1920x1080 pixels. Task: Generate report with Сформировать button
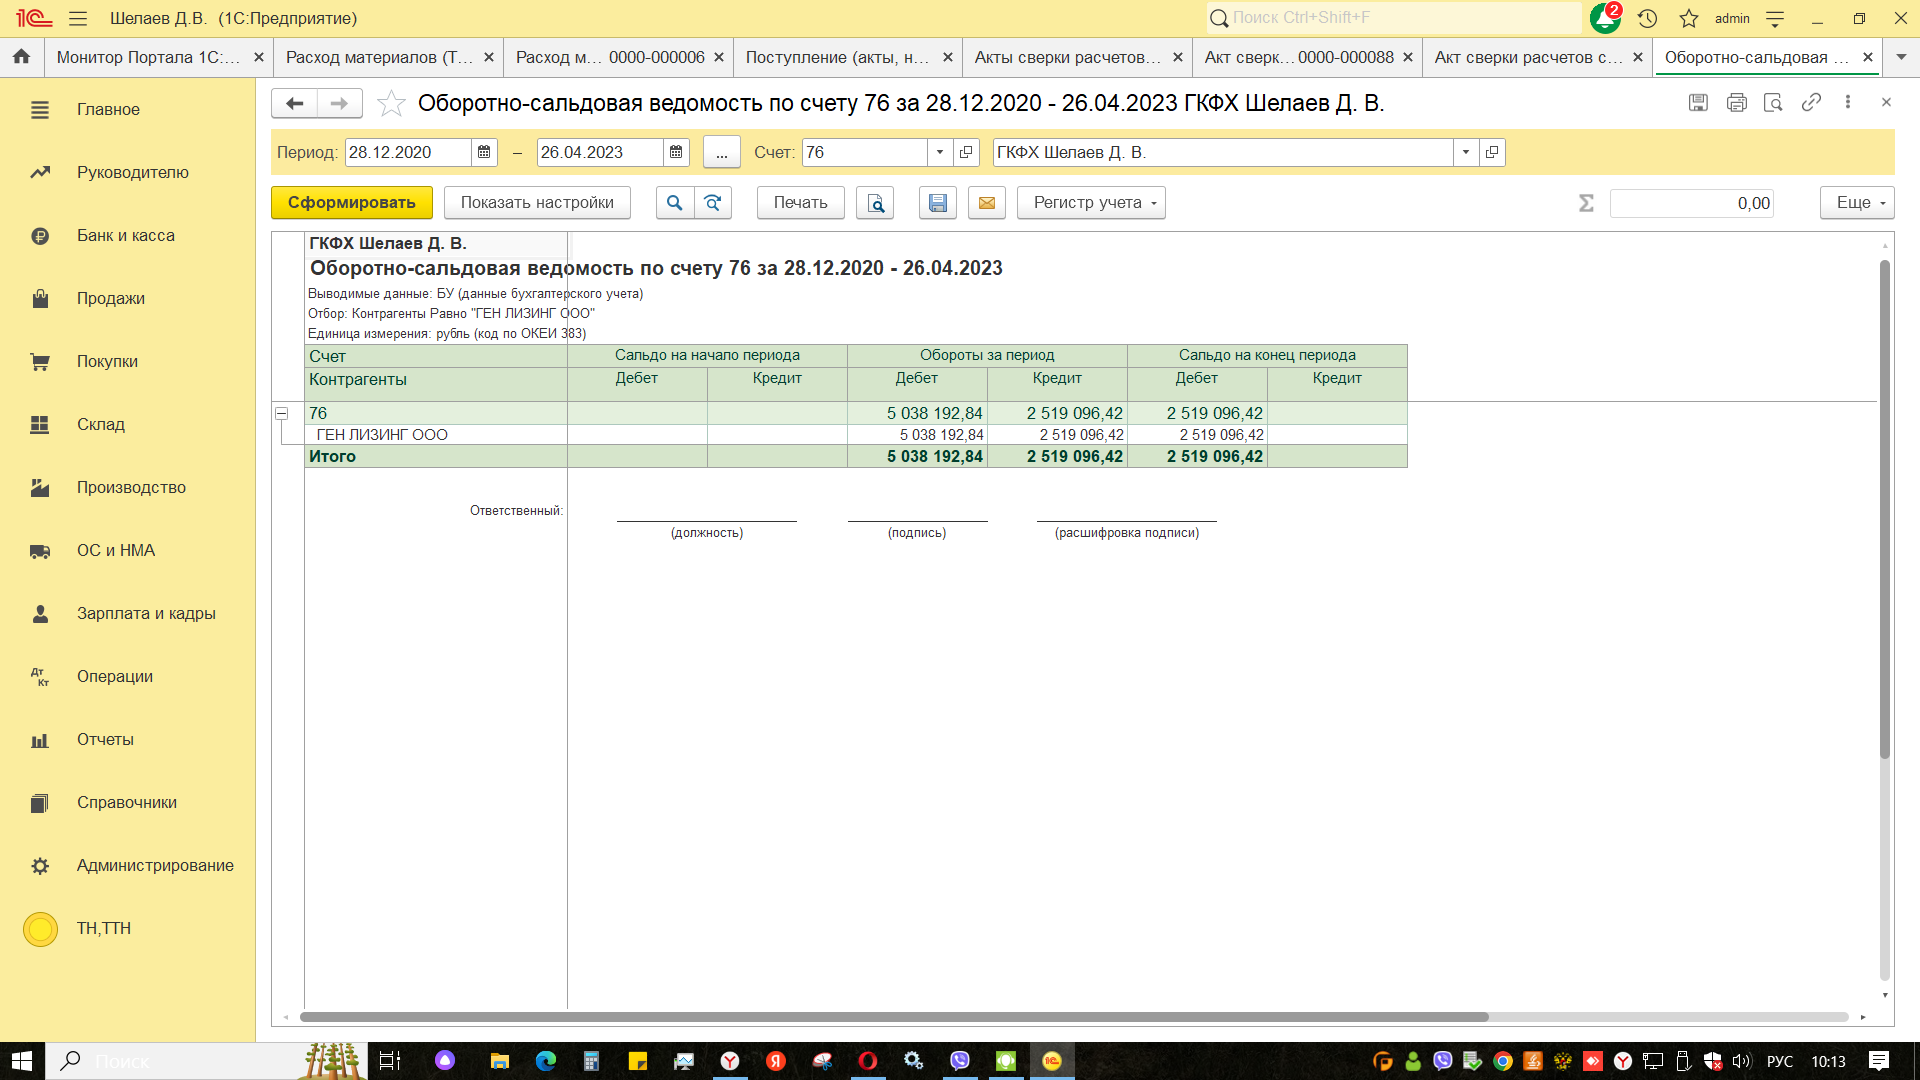[352, 202]
